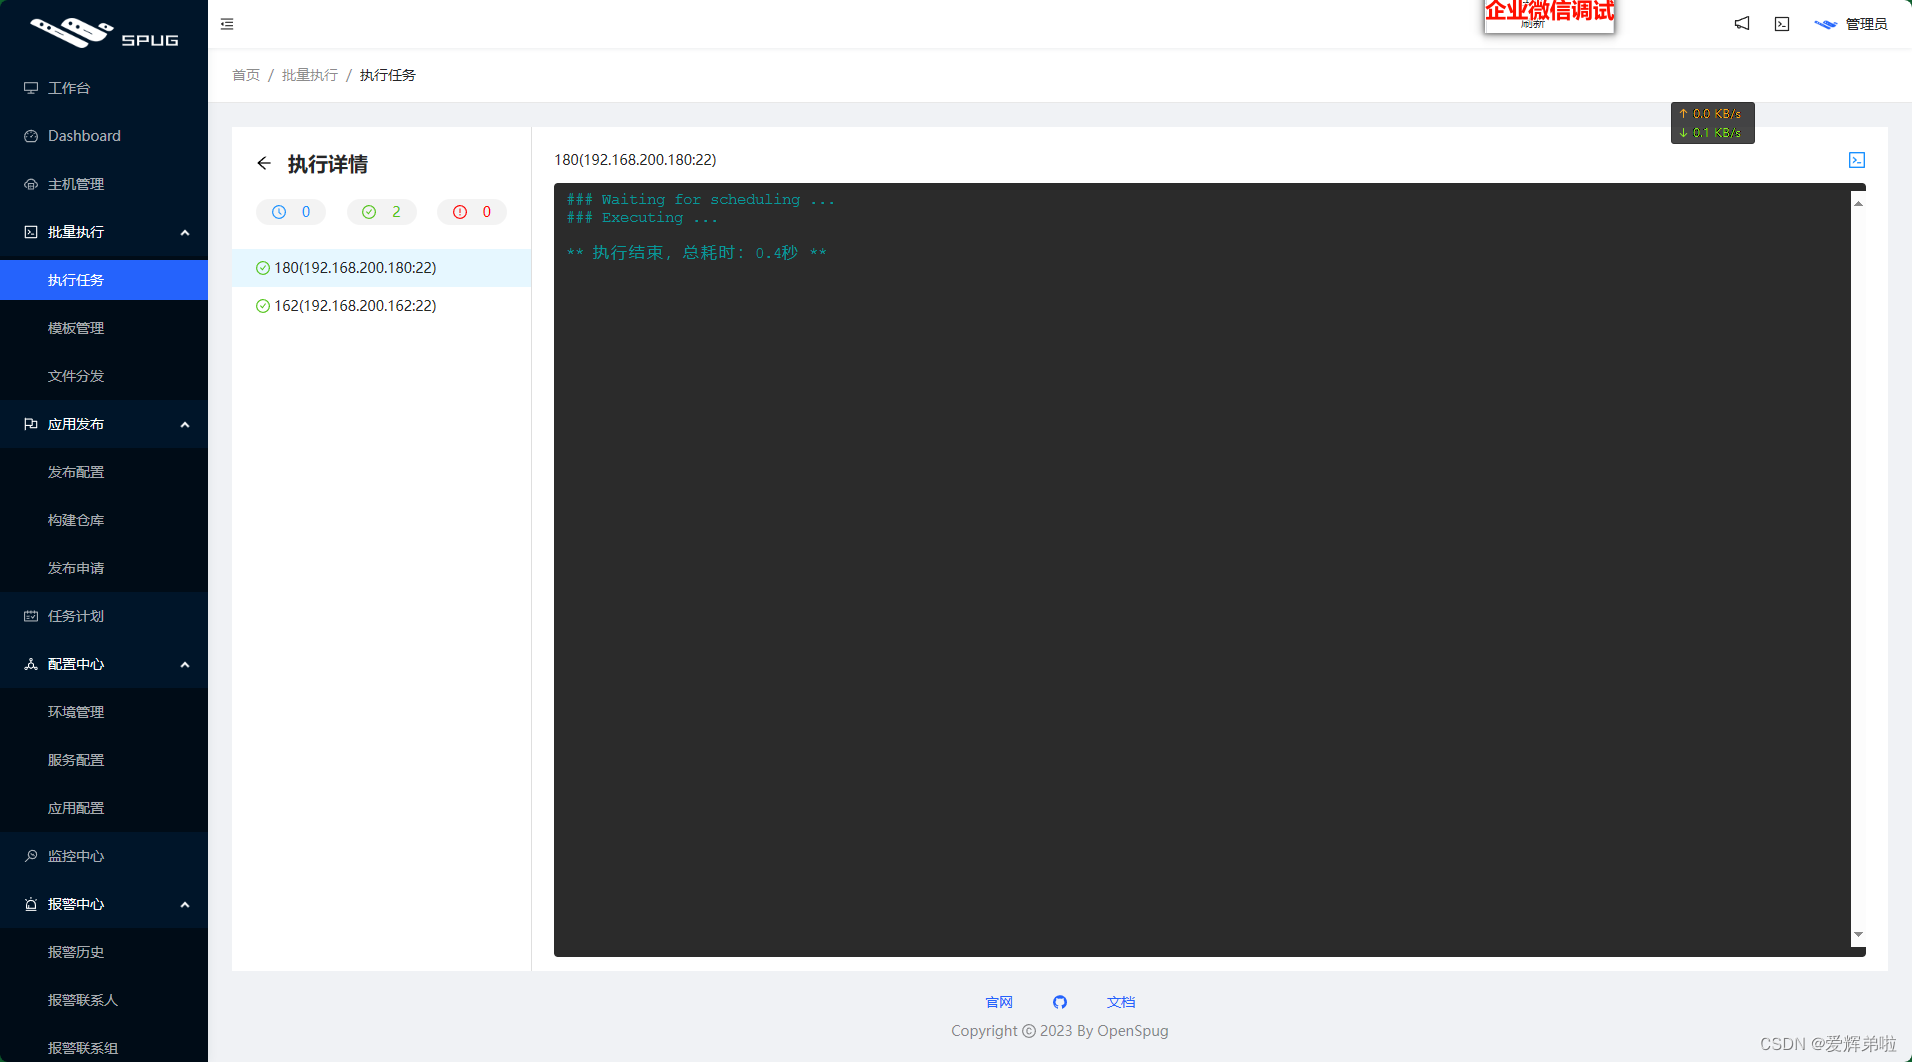Toggle the sidebar collapse icon
The width and height of the screenshot is (1912, 1062).
coord(227,24)
